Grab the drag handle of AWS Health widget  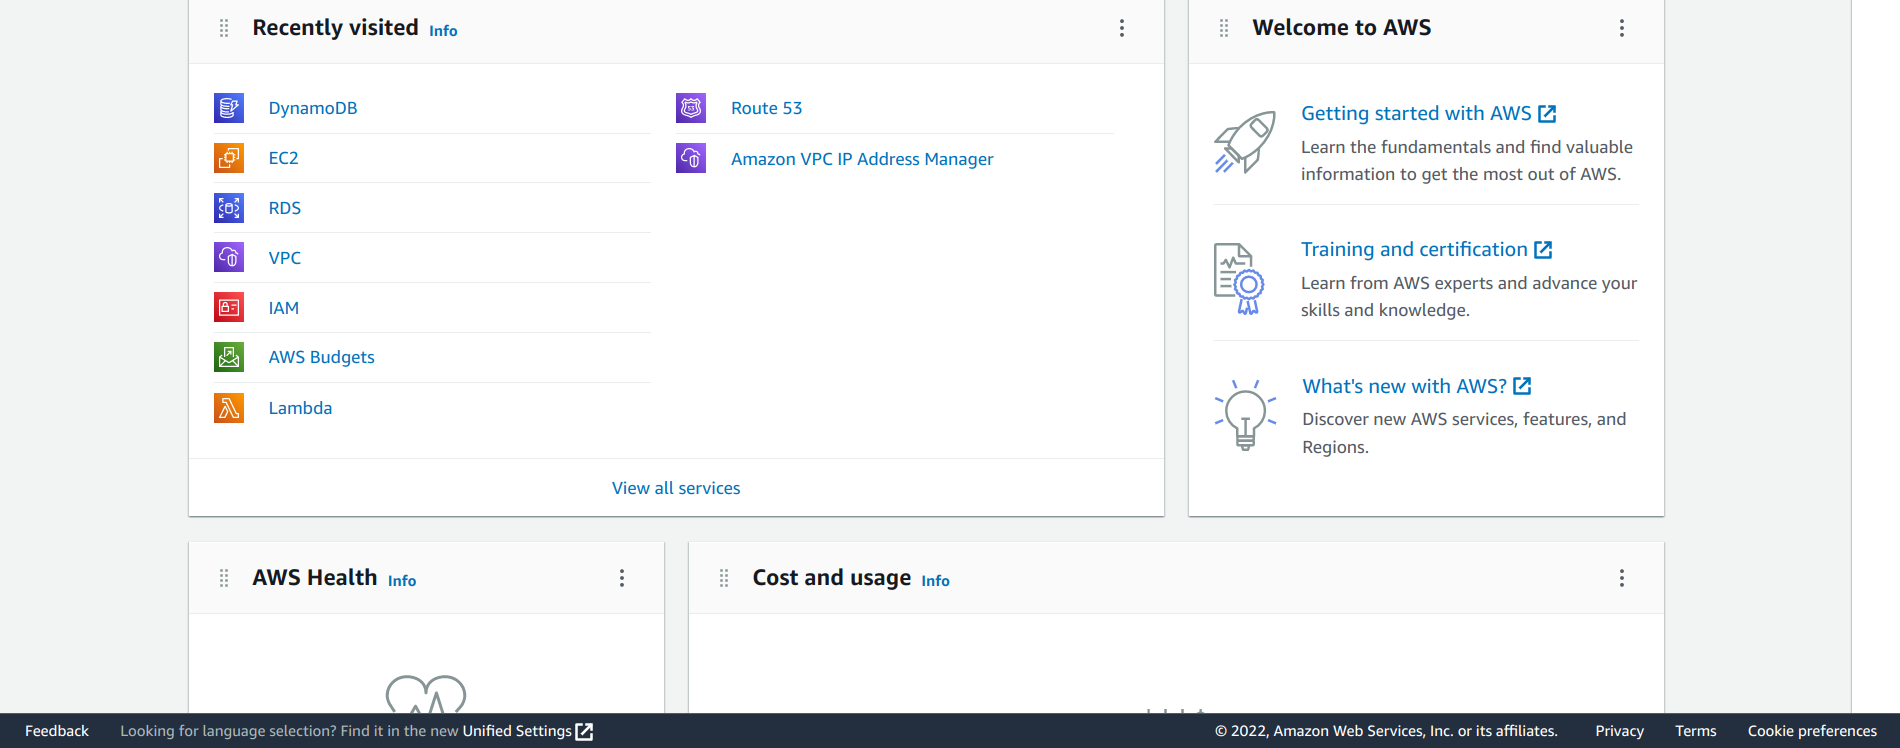coord(224,578)
